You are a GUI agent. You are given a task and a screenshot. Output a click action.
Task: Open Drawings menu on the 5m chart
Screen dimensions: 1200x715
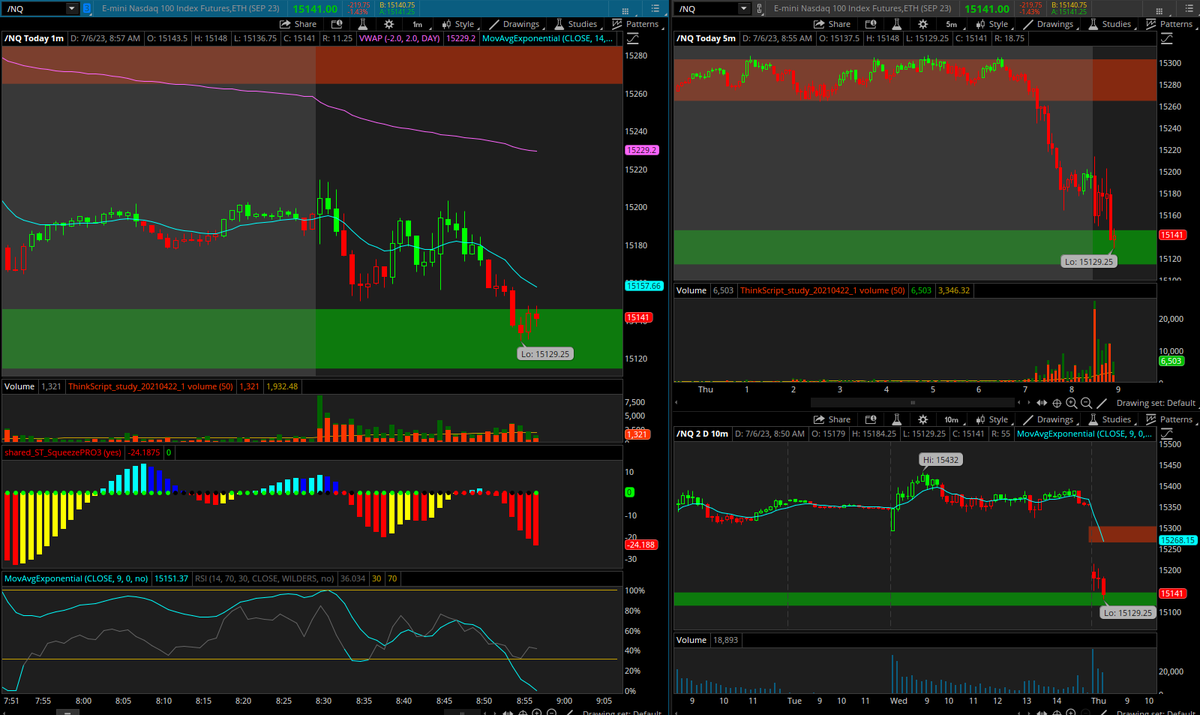[1049, 24]
